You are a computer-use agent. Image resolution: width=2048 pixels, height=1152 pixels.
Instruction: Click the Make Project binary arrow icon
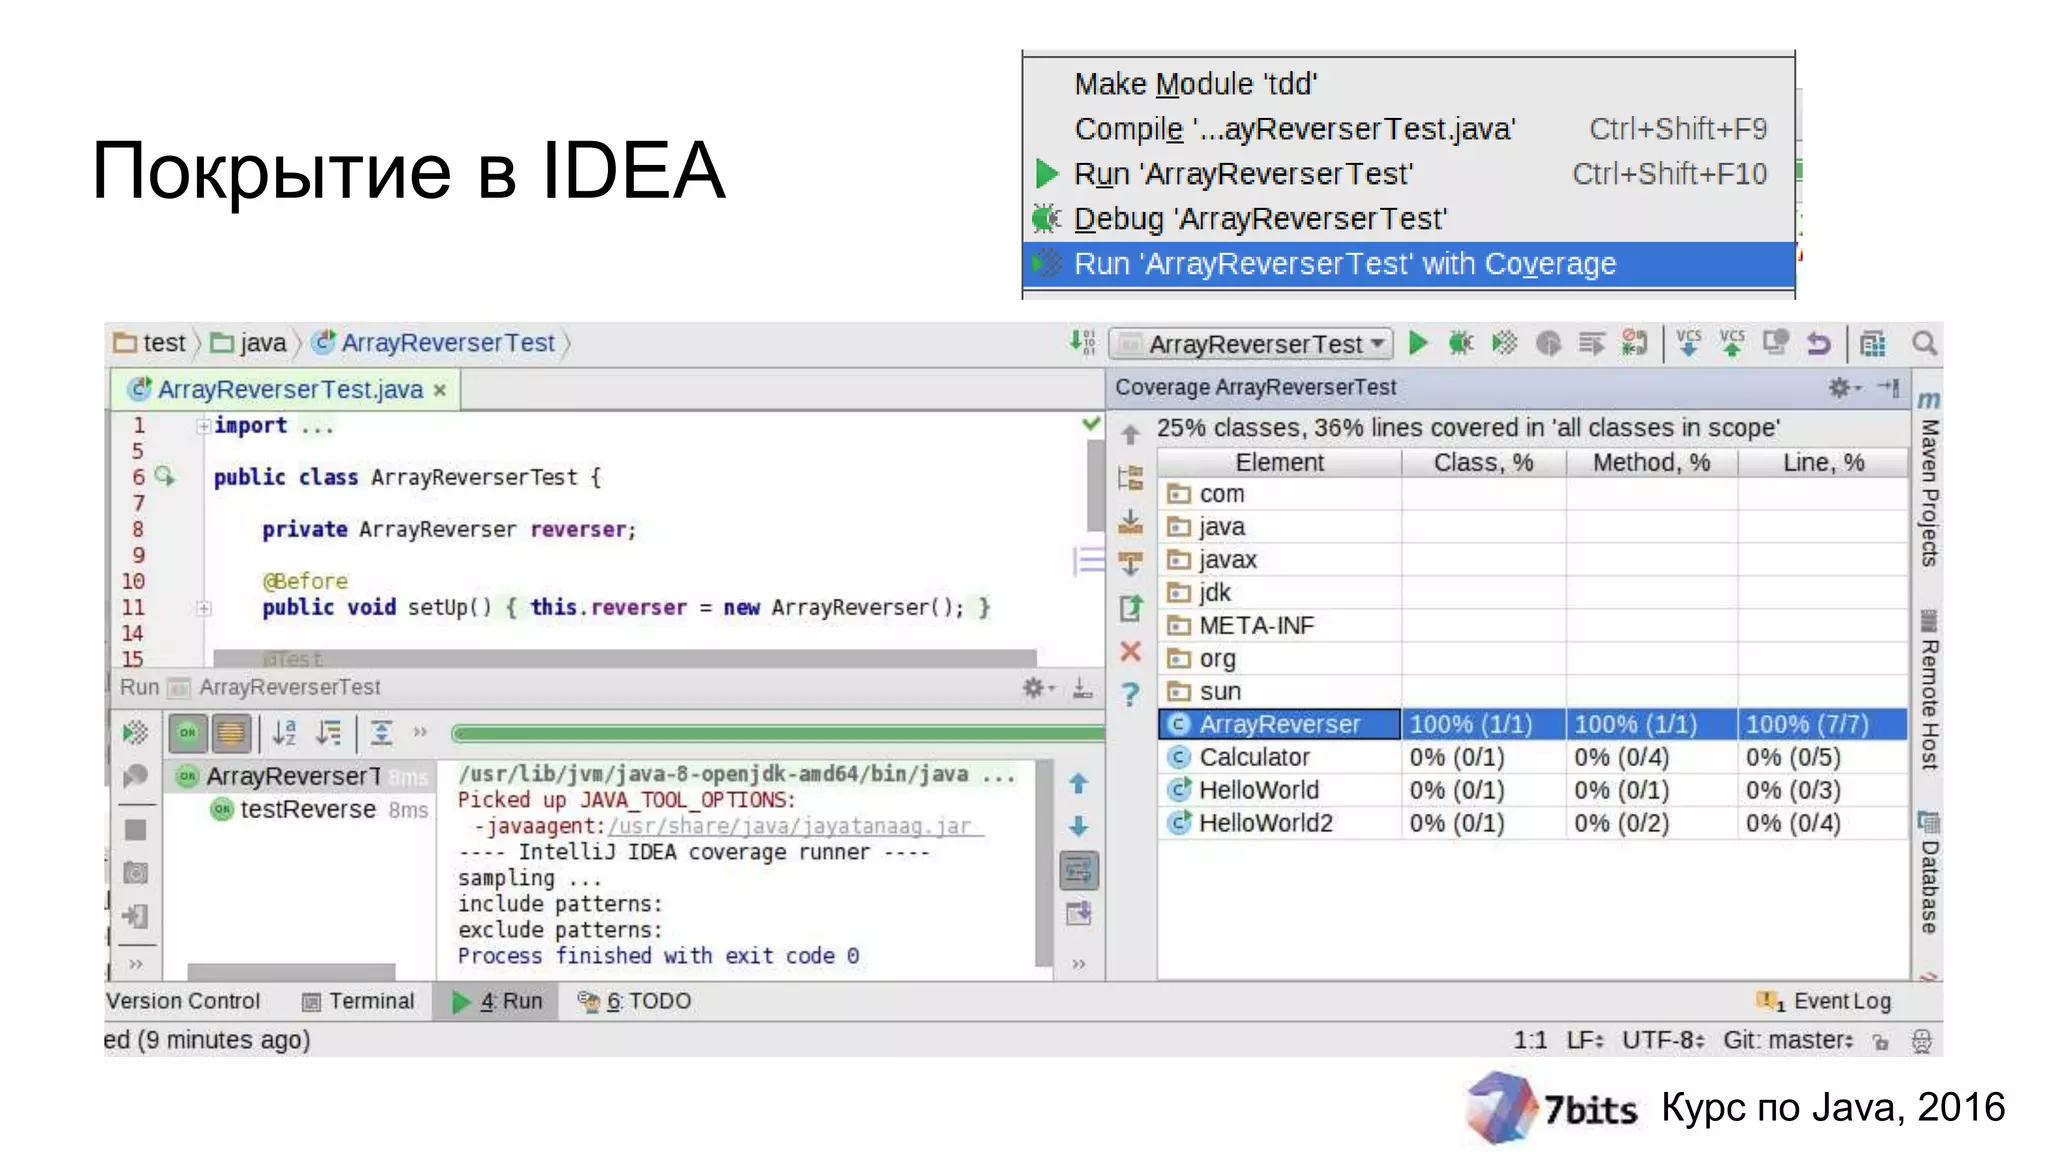pyautogui.click(x=1082, y=342)
